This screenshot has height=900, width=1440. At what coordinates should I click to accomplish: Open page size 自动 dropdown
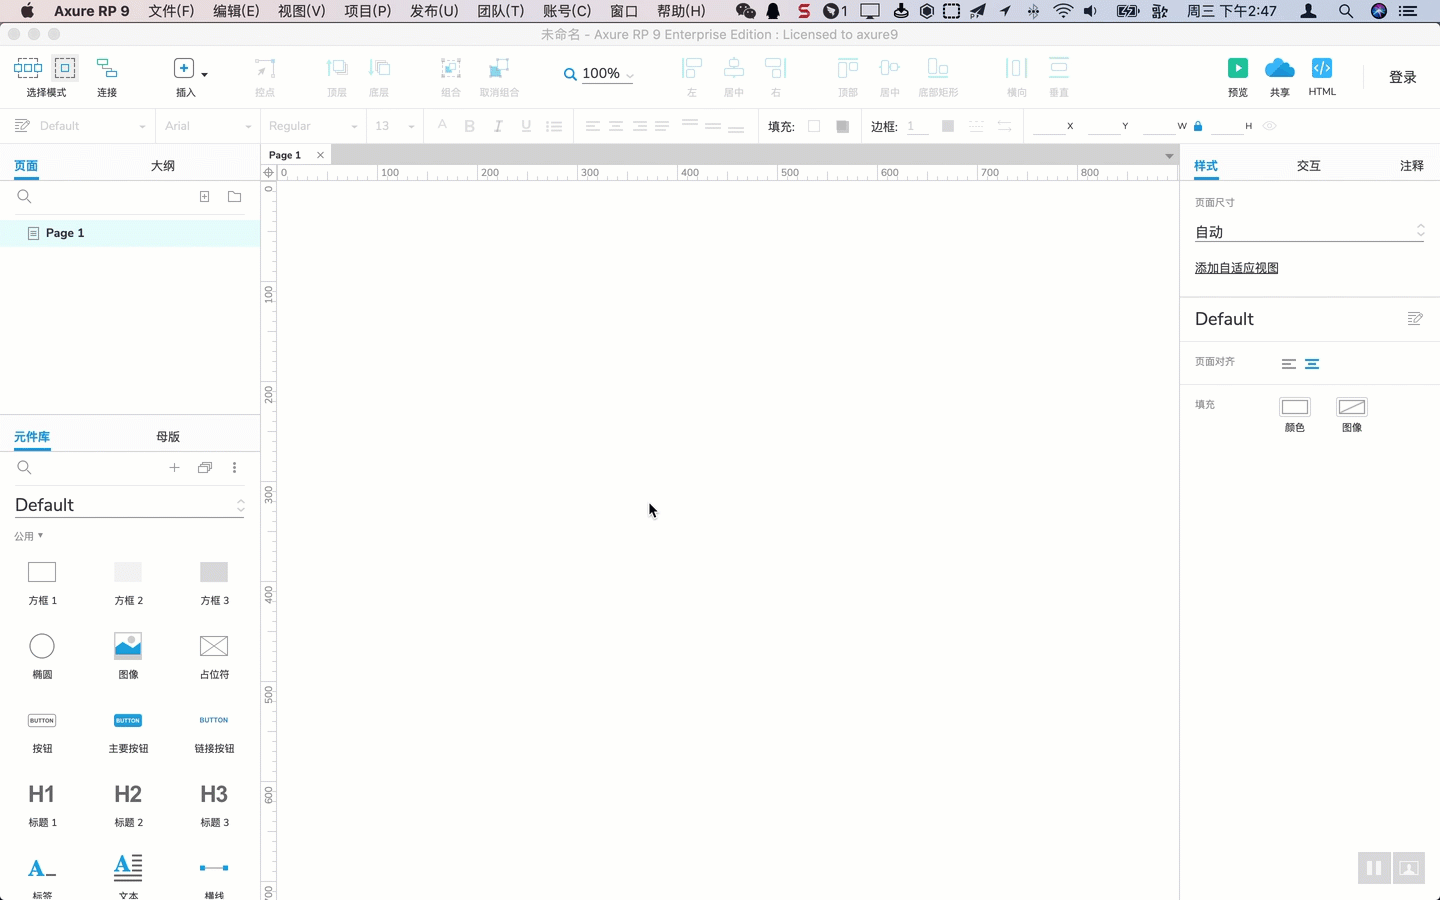(1309, 232)
